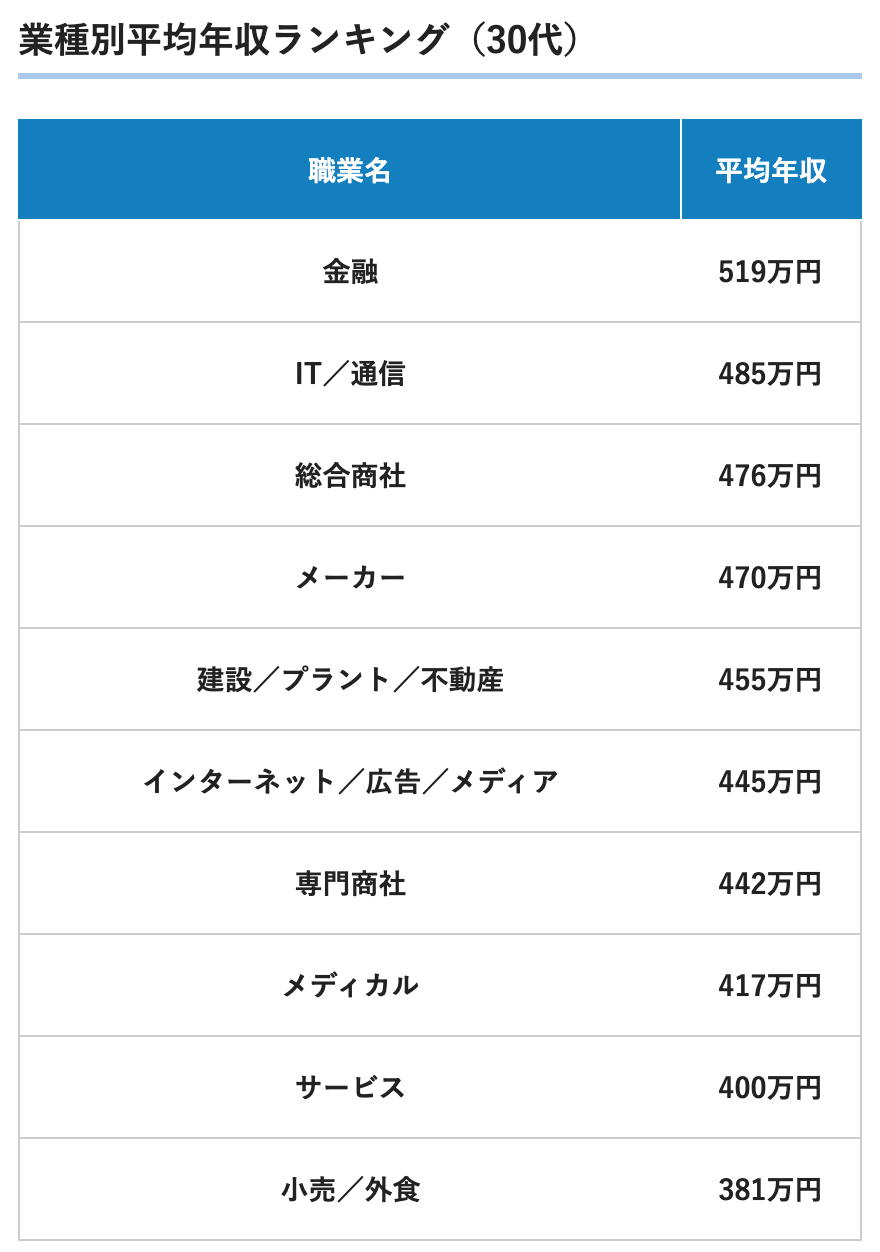Select the メディカル cell
The height and width of the screenshot is (1252, 880).
[x=349, y=986]
